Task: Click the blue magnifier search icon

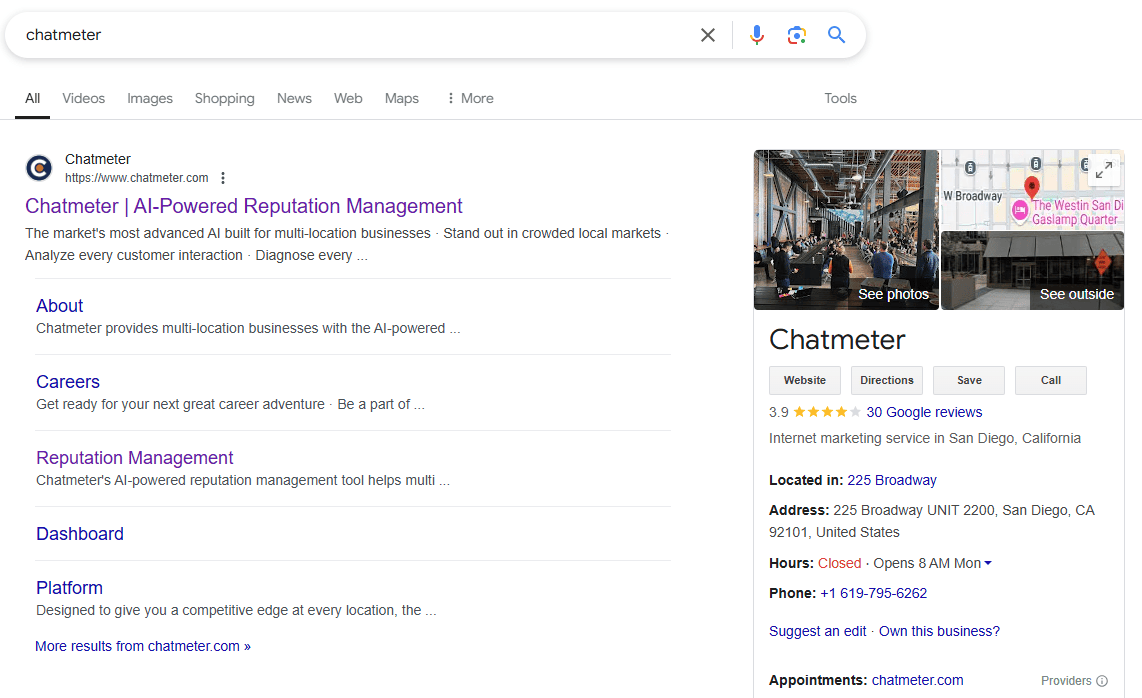Action: 837,35
